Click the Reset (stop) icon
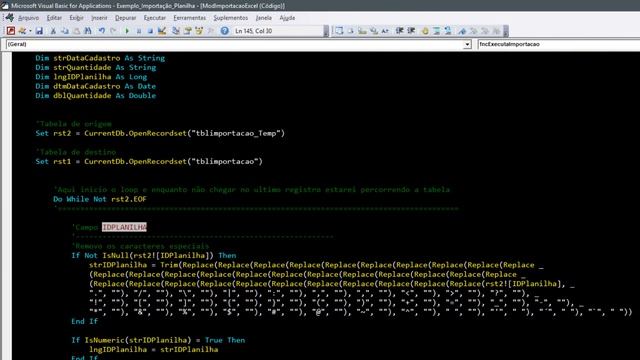This screenshot has height=360, width=640. [150, 31]
